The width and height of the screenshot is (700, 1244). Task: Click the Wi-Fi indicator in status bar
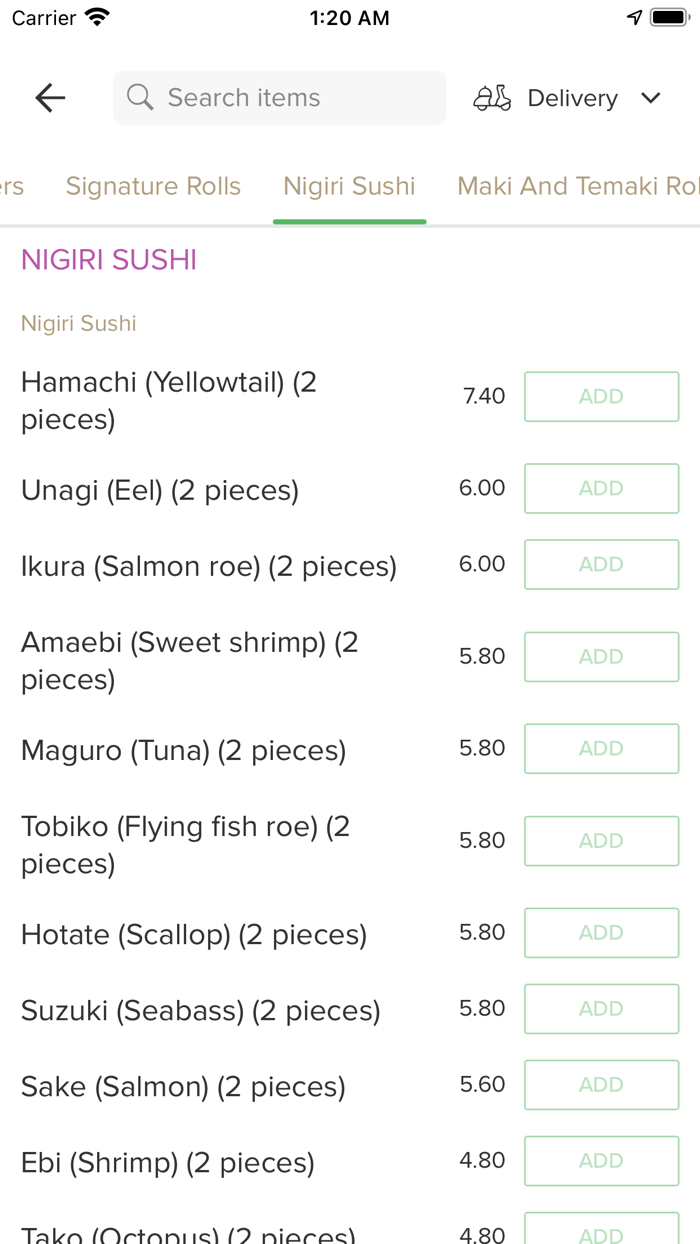coord(93,16)
